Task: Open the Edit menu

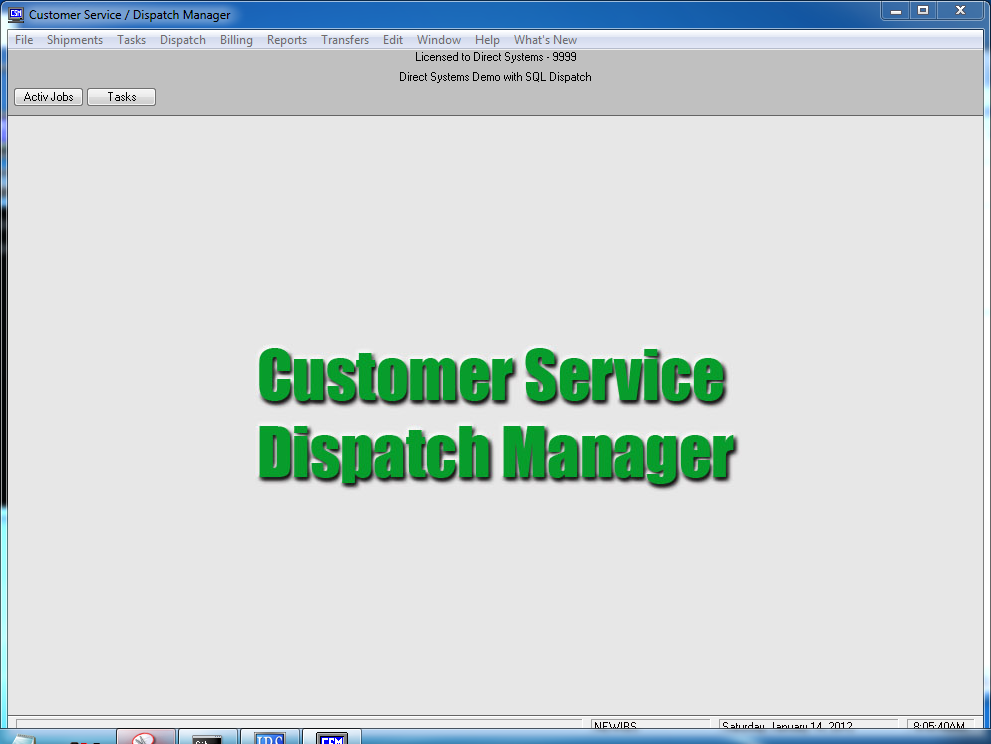Action: coord(393,40)
